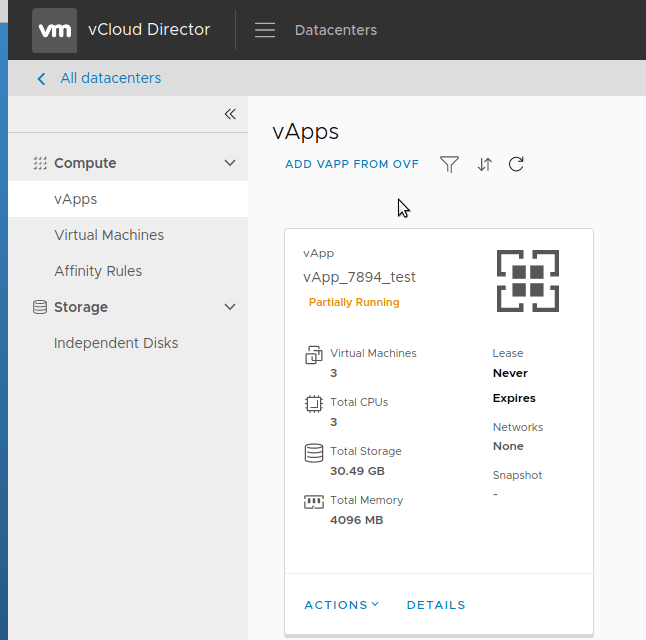Open the ACTIONS dropdown
Screen dimensions: 646x640
coord(342,605)
